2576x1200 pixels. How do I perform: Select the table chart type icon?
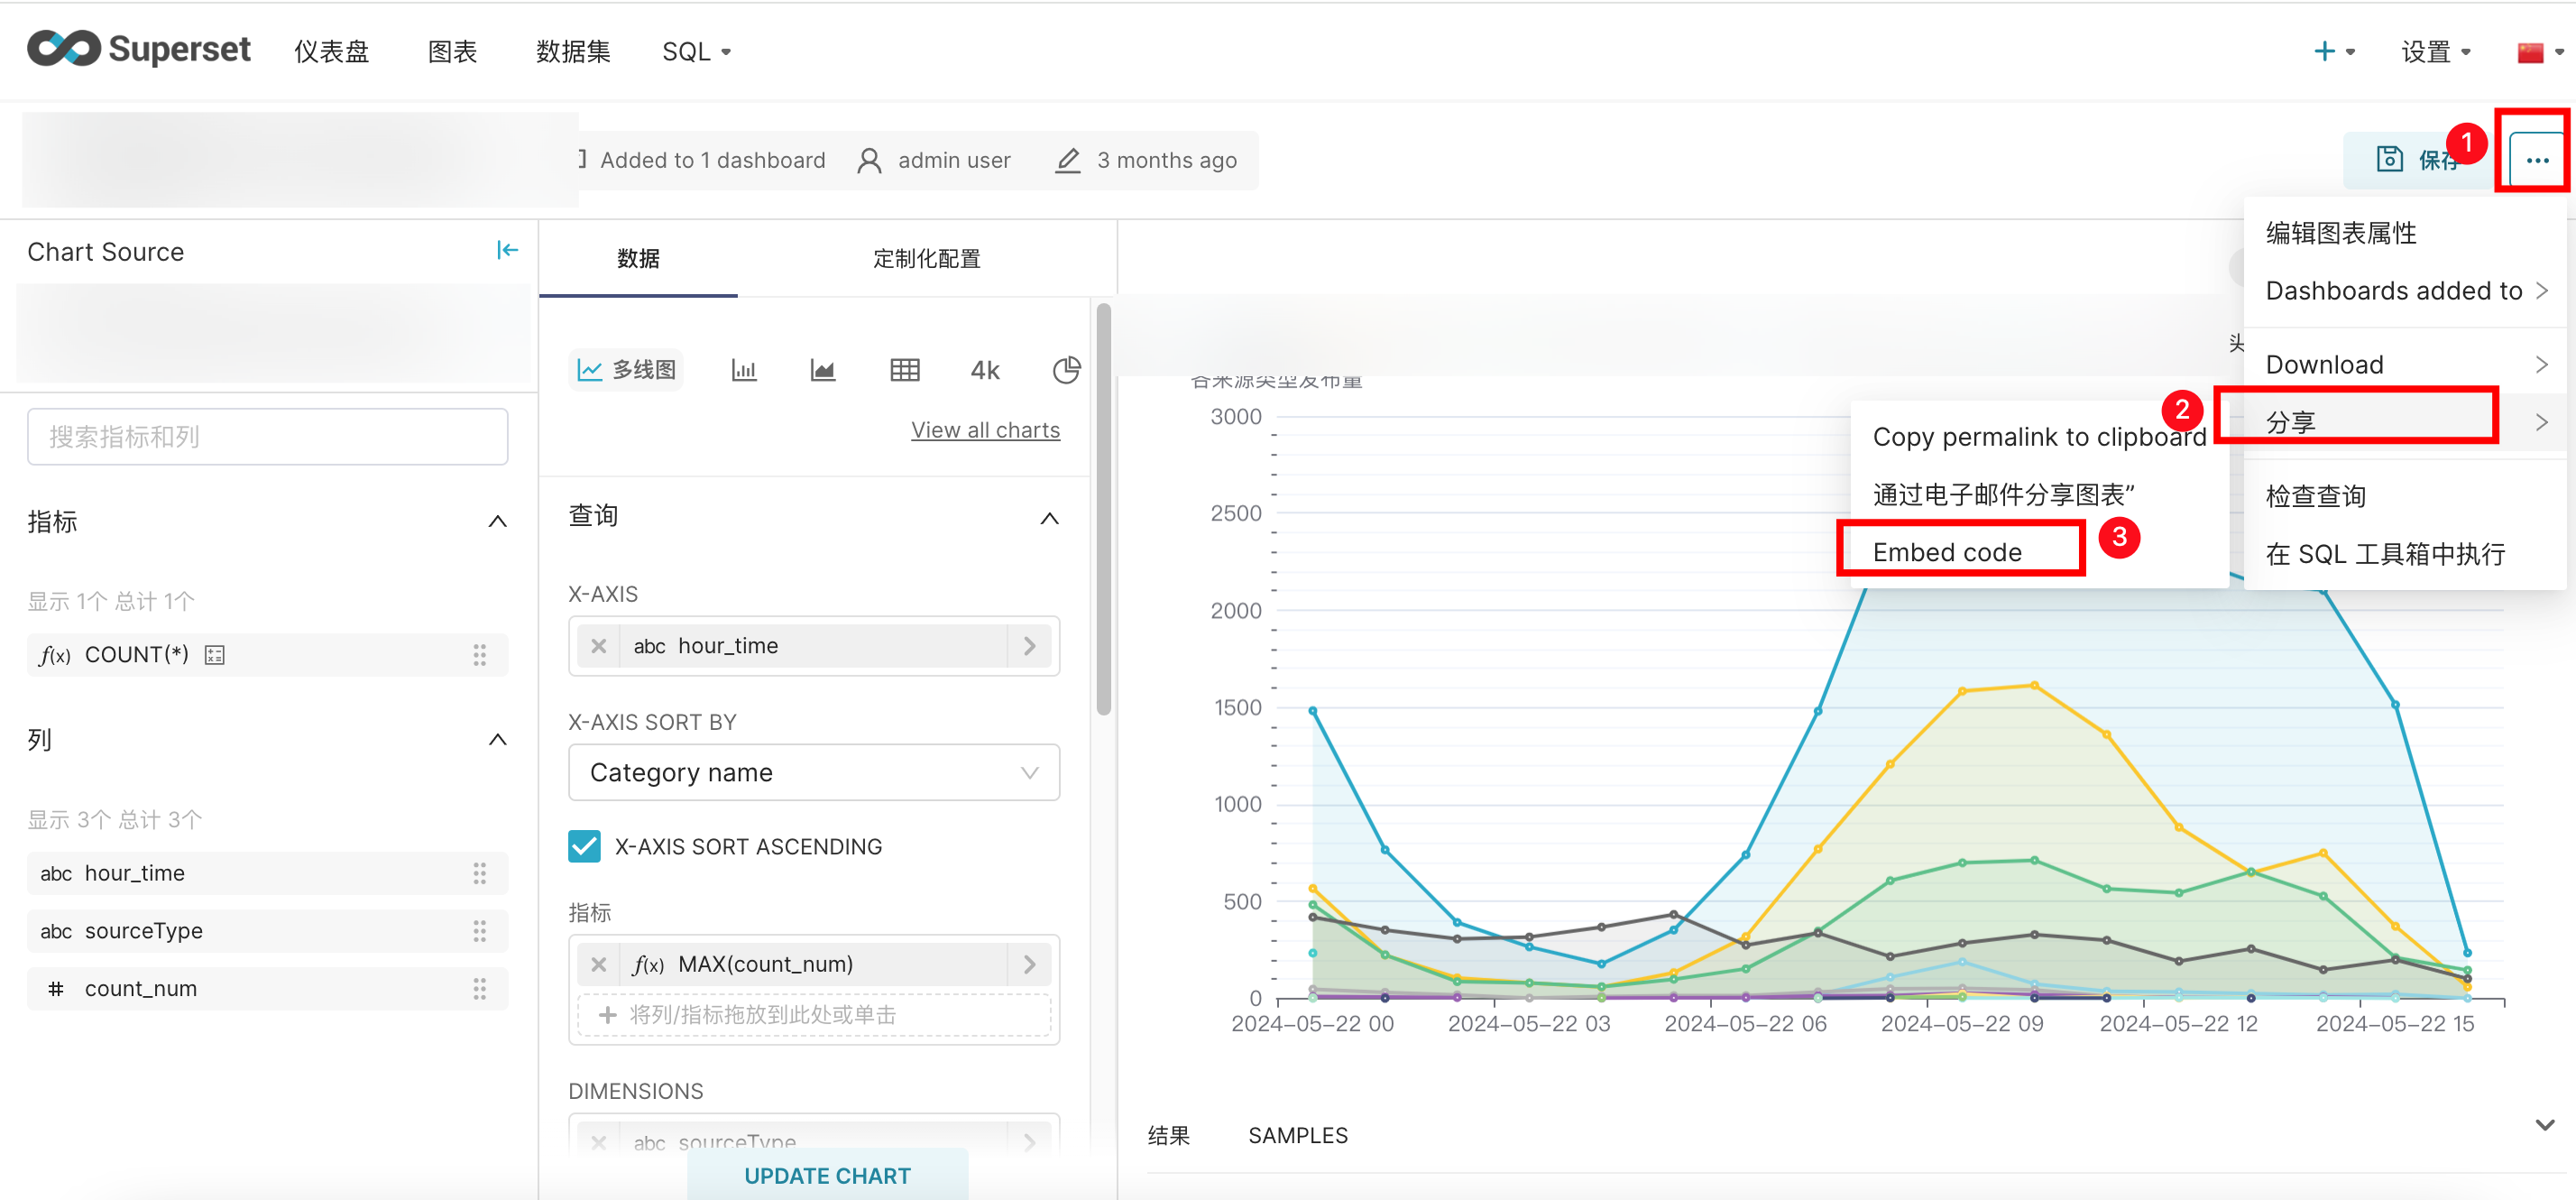point(904,370)
